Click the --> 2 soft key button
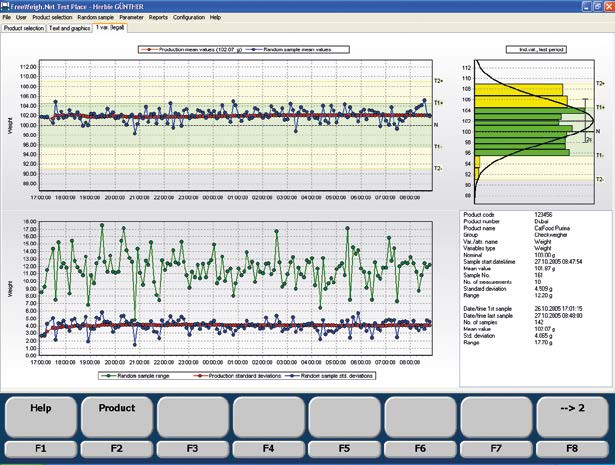Screen dimensions: 615x465 click(572, 417)
